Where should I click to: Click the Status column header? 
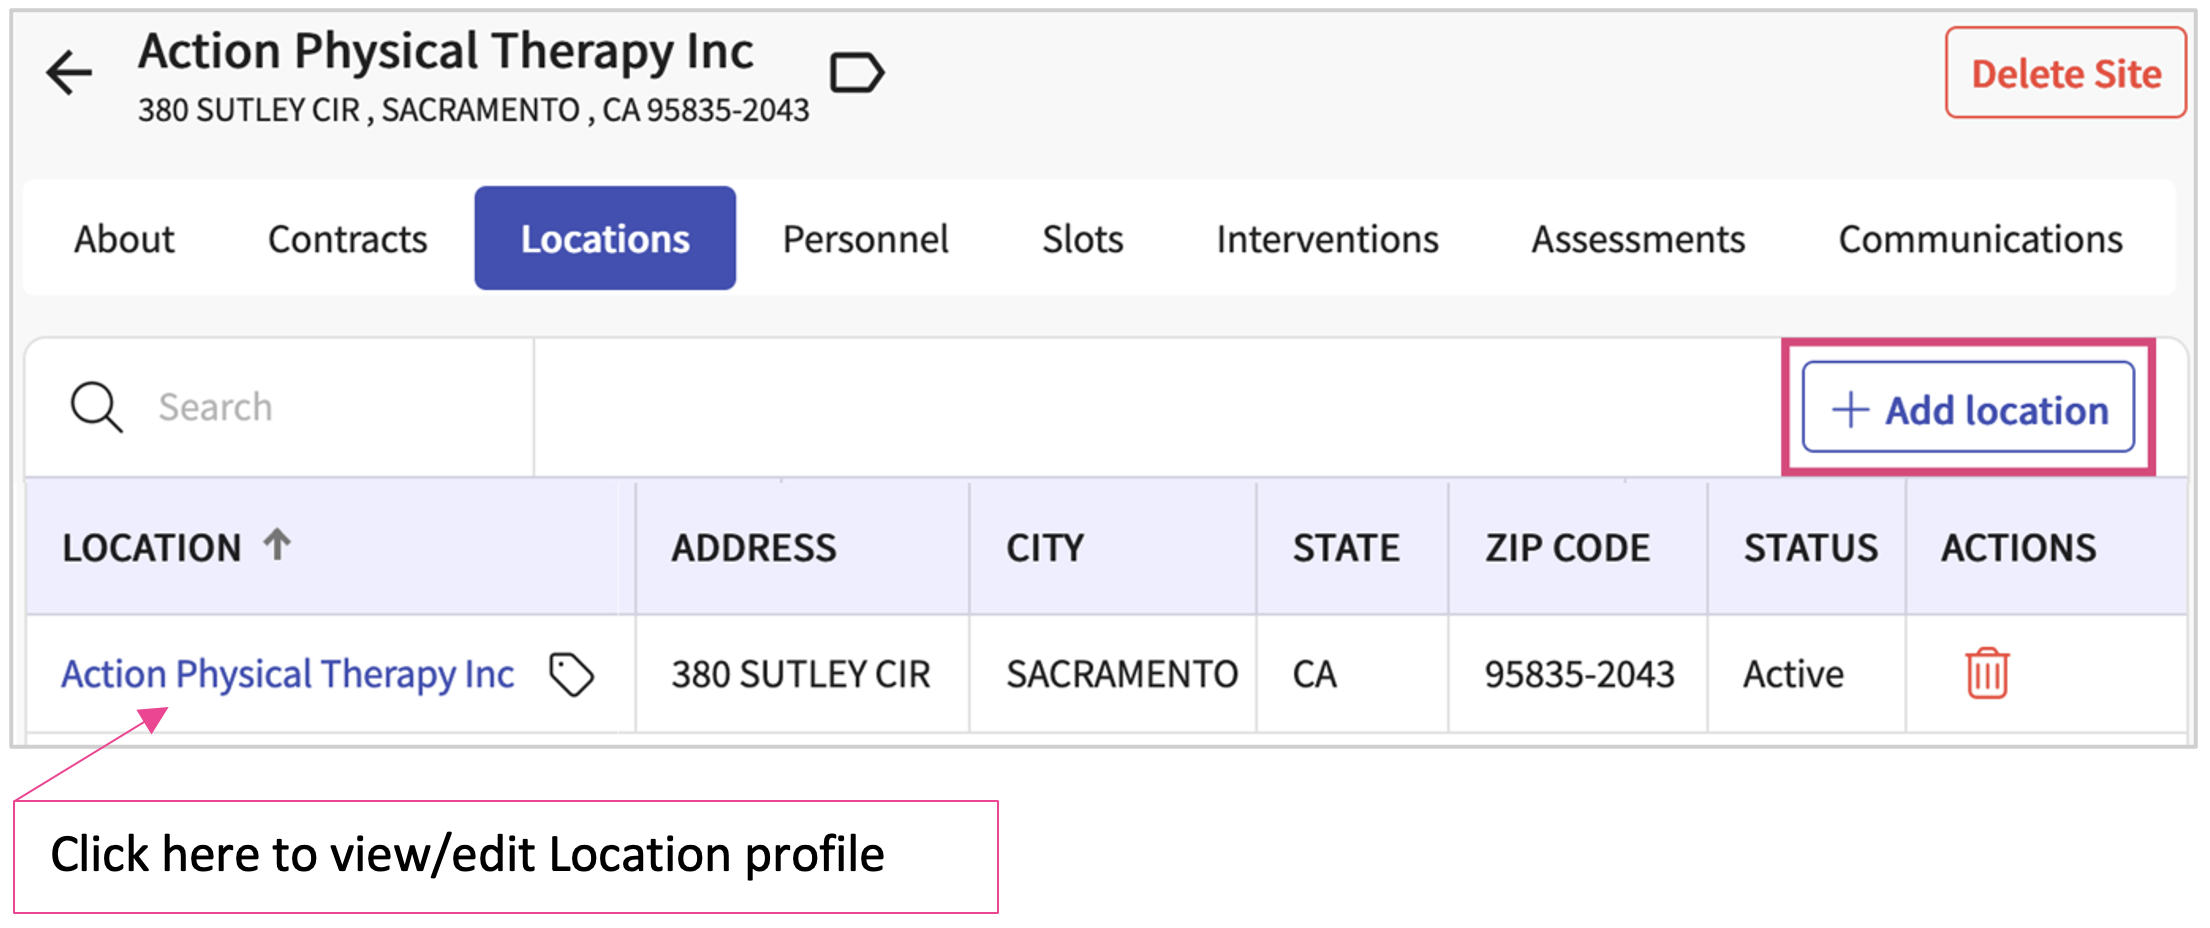1810,548
